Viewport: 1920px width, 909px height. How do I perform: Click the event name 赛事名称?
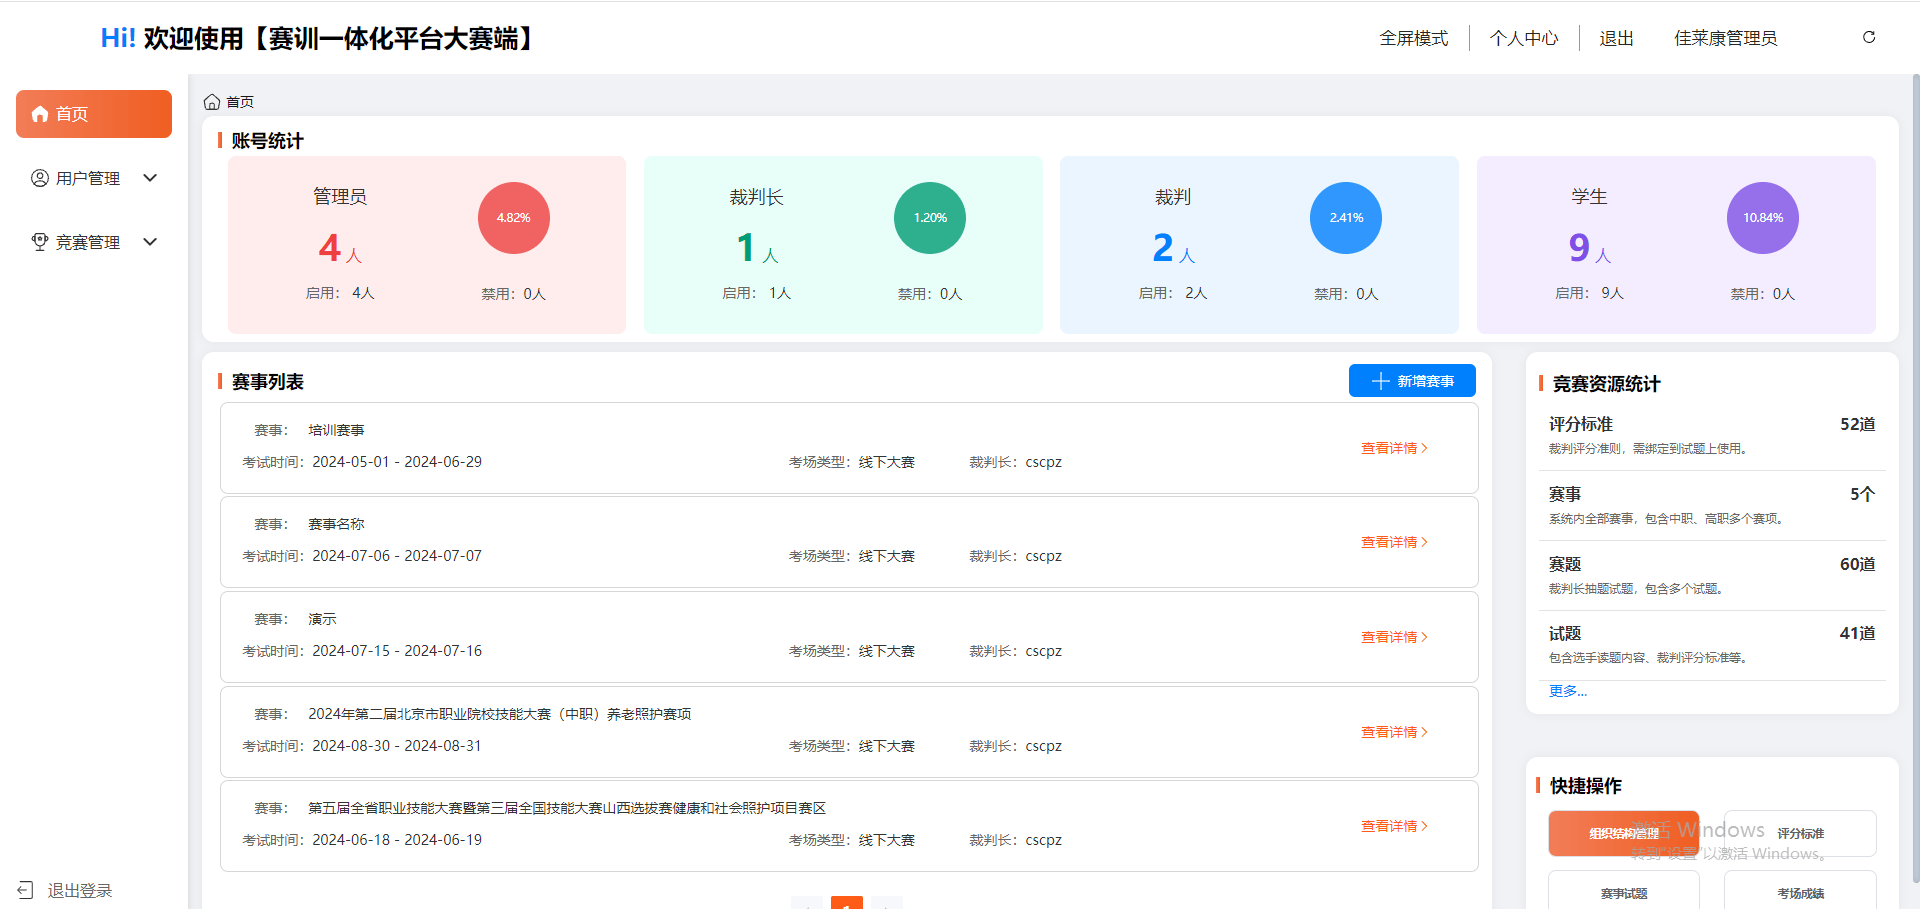point(336,524)
